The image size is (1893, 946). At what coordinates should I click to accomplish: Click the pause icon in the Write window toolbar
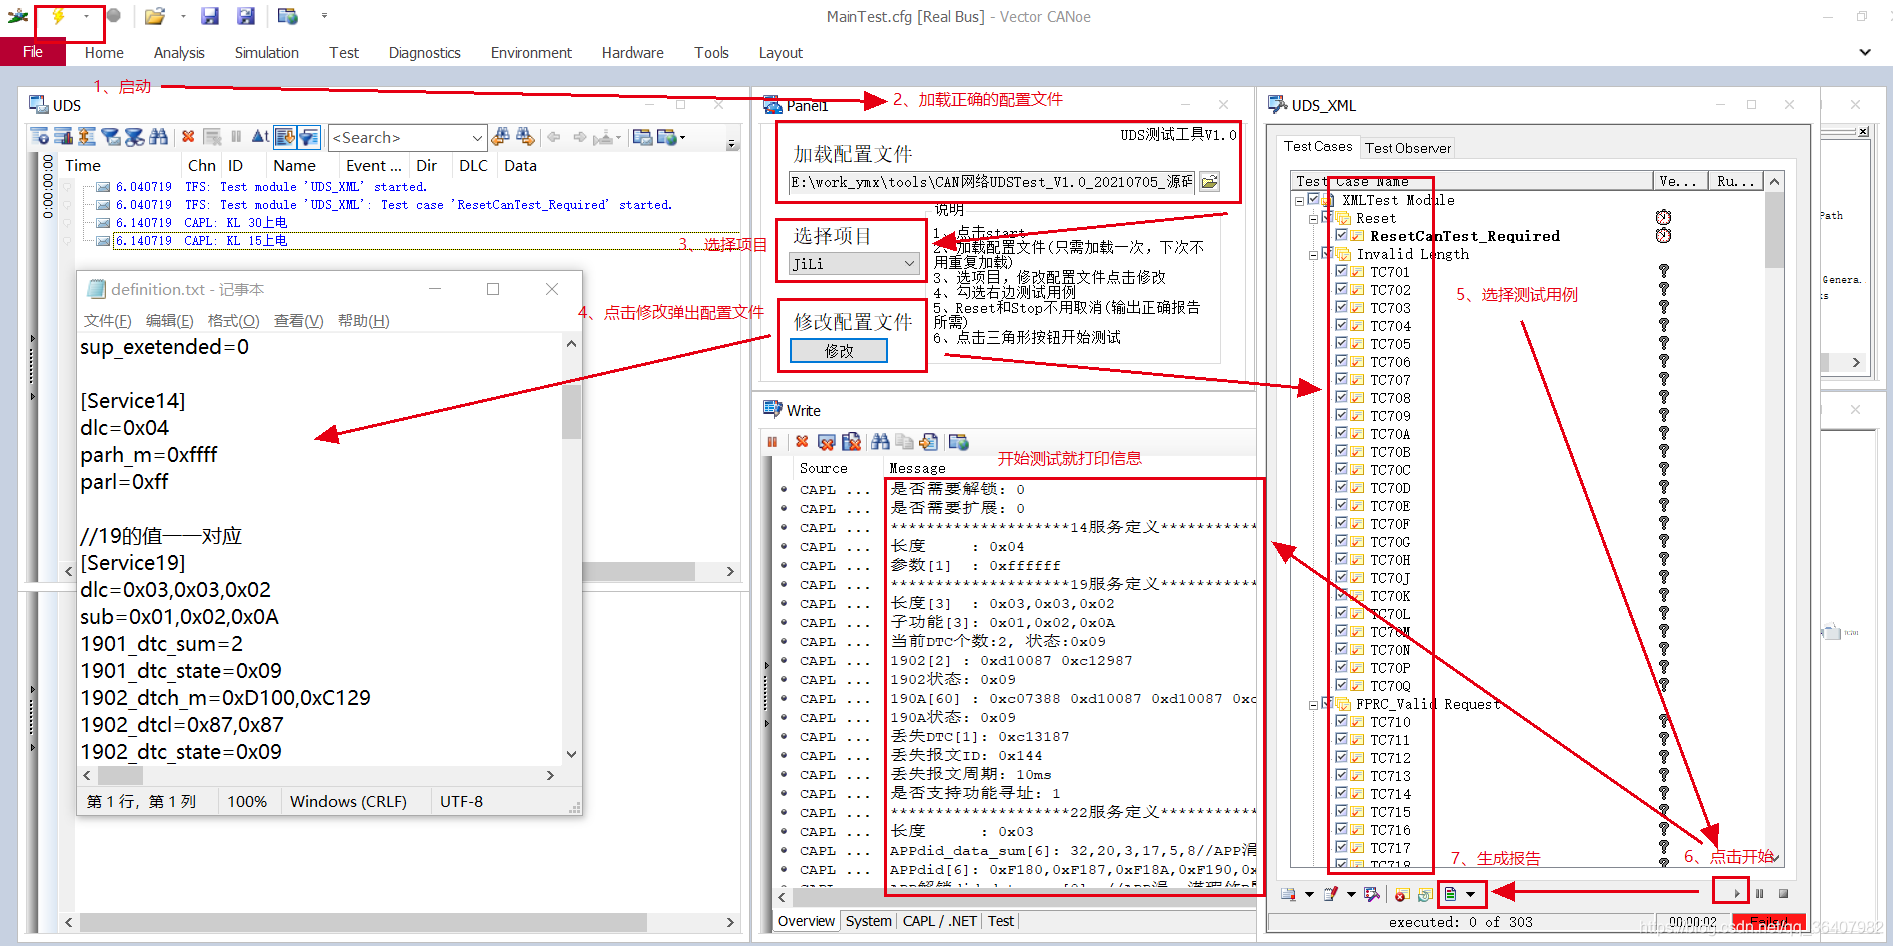pos(772,441)
